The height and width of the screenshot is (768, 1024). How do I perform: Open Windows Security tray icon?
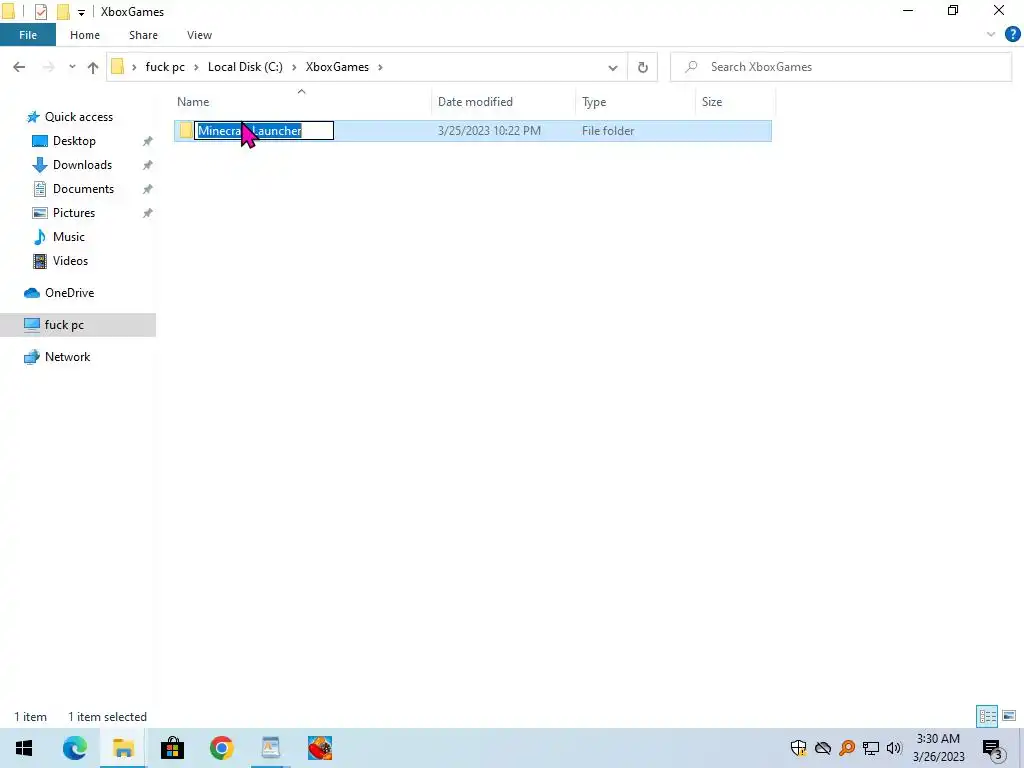(798, 748)
